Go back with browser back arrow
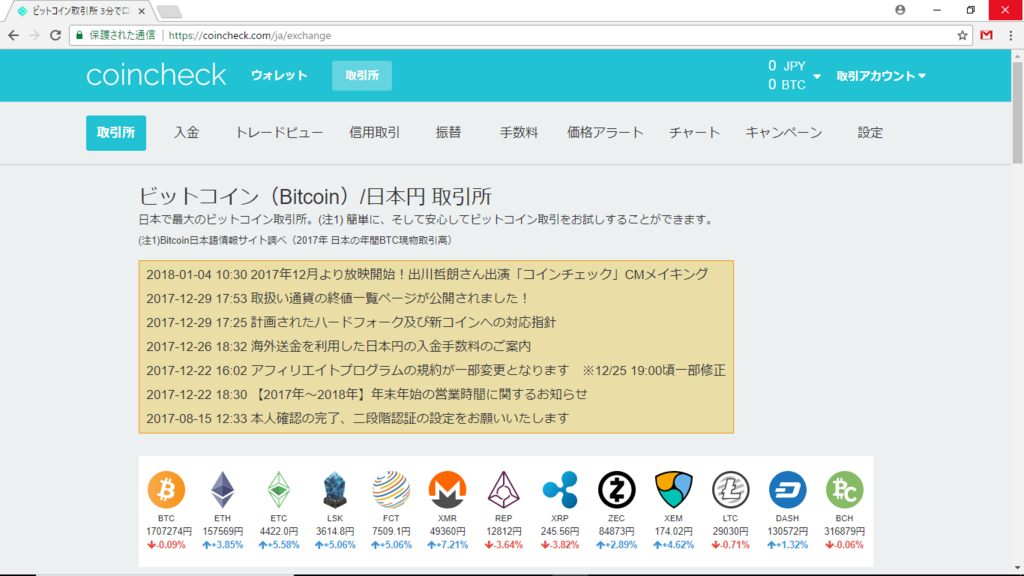Image resolution: width=1024 pixels, height=576 pixels. coord(14,35)
